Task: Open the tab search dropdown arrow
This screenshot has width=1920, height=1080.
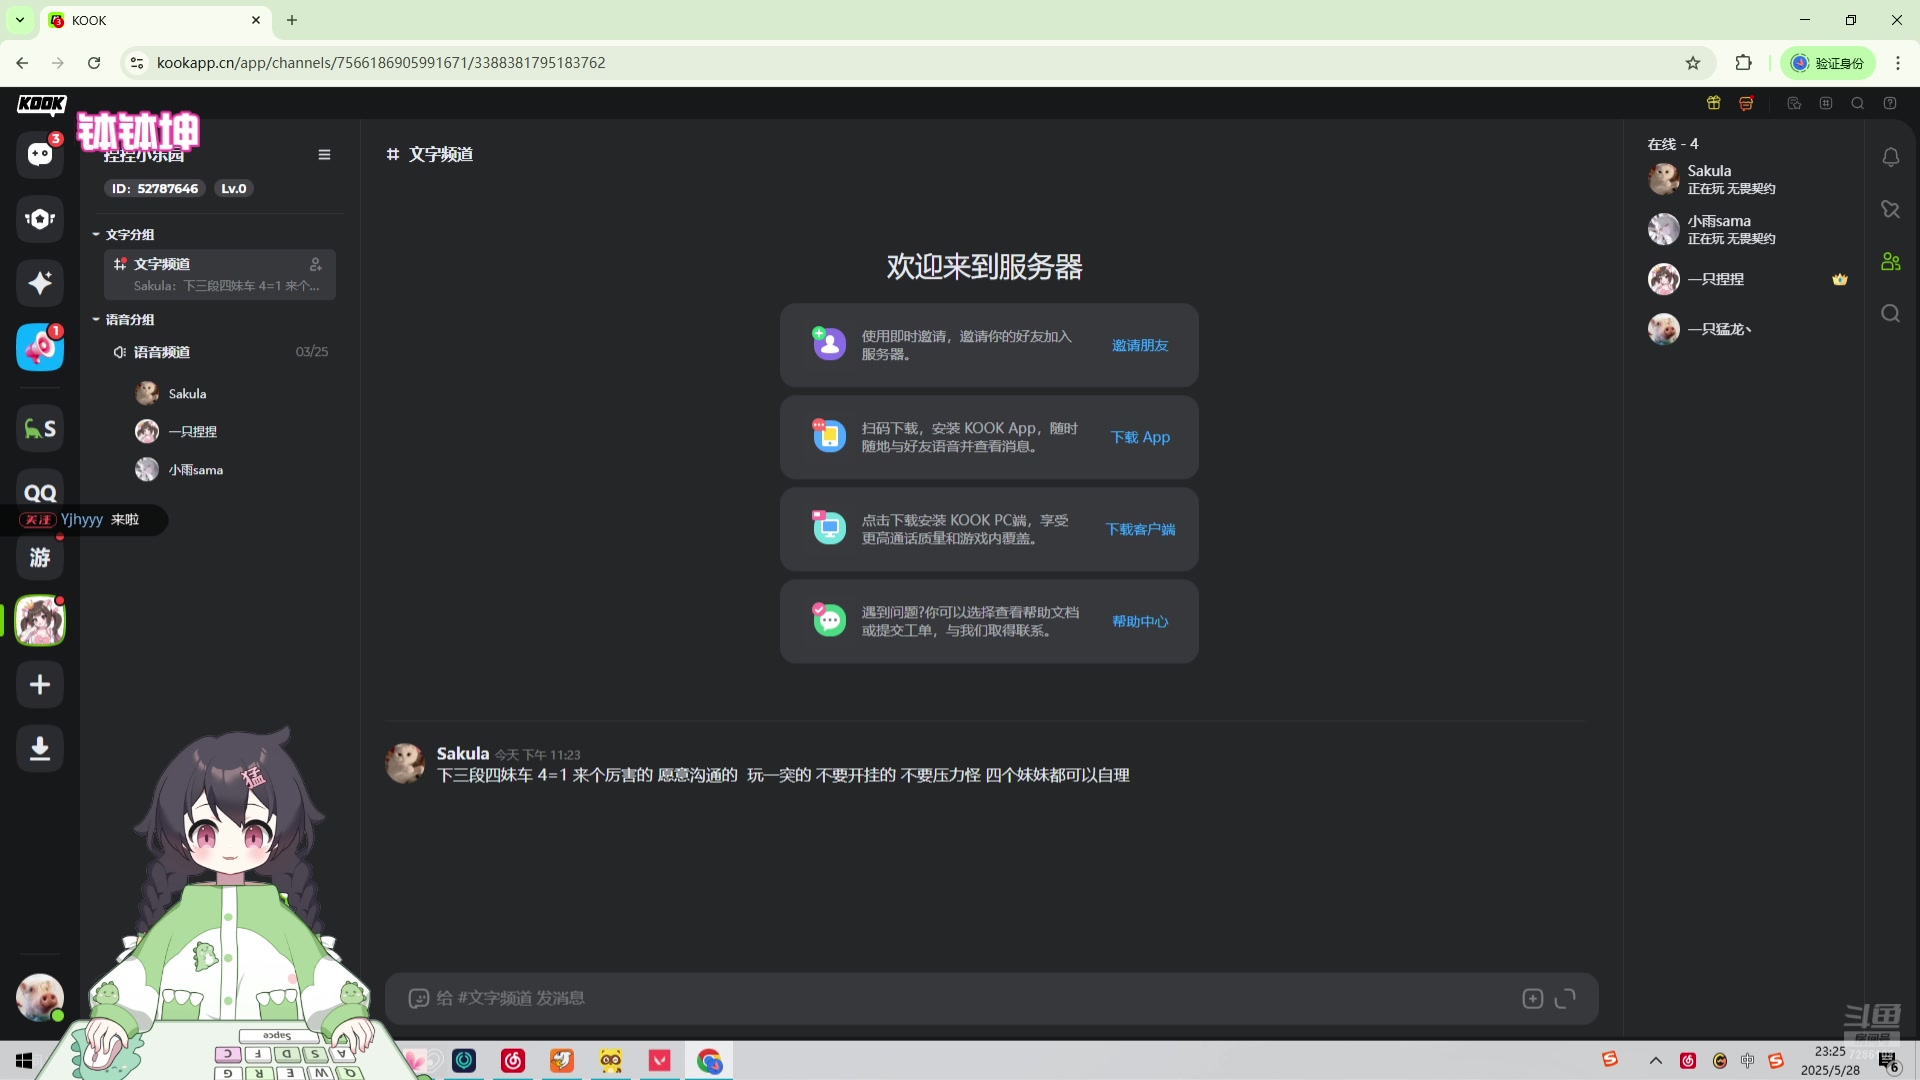Action: pos(20,20)
